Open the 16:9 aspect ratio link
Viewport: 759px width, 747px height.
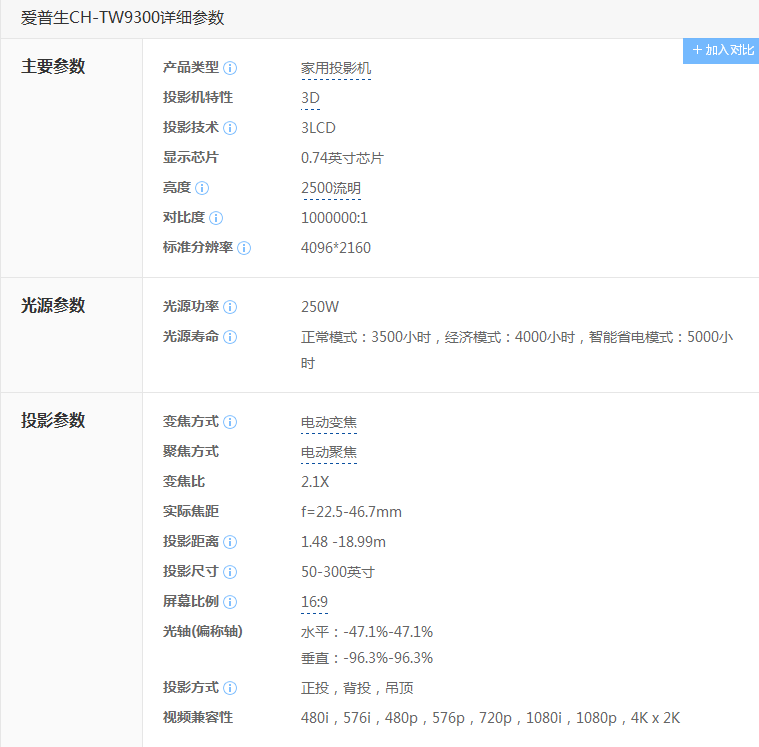(x=314, y=602)
